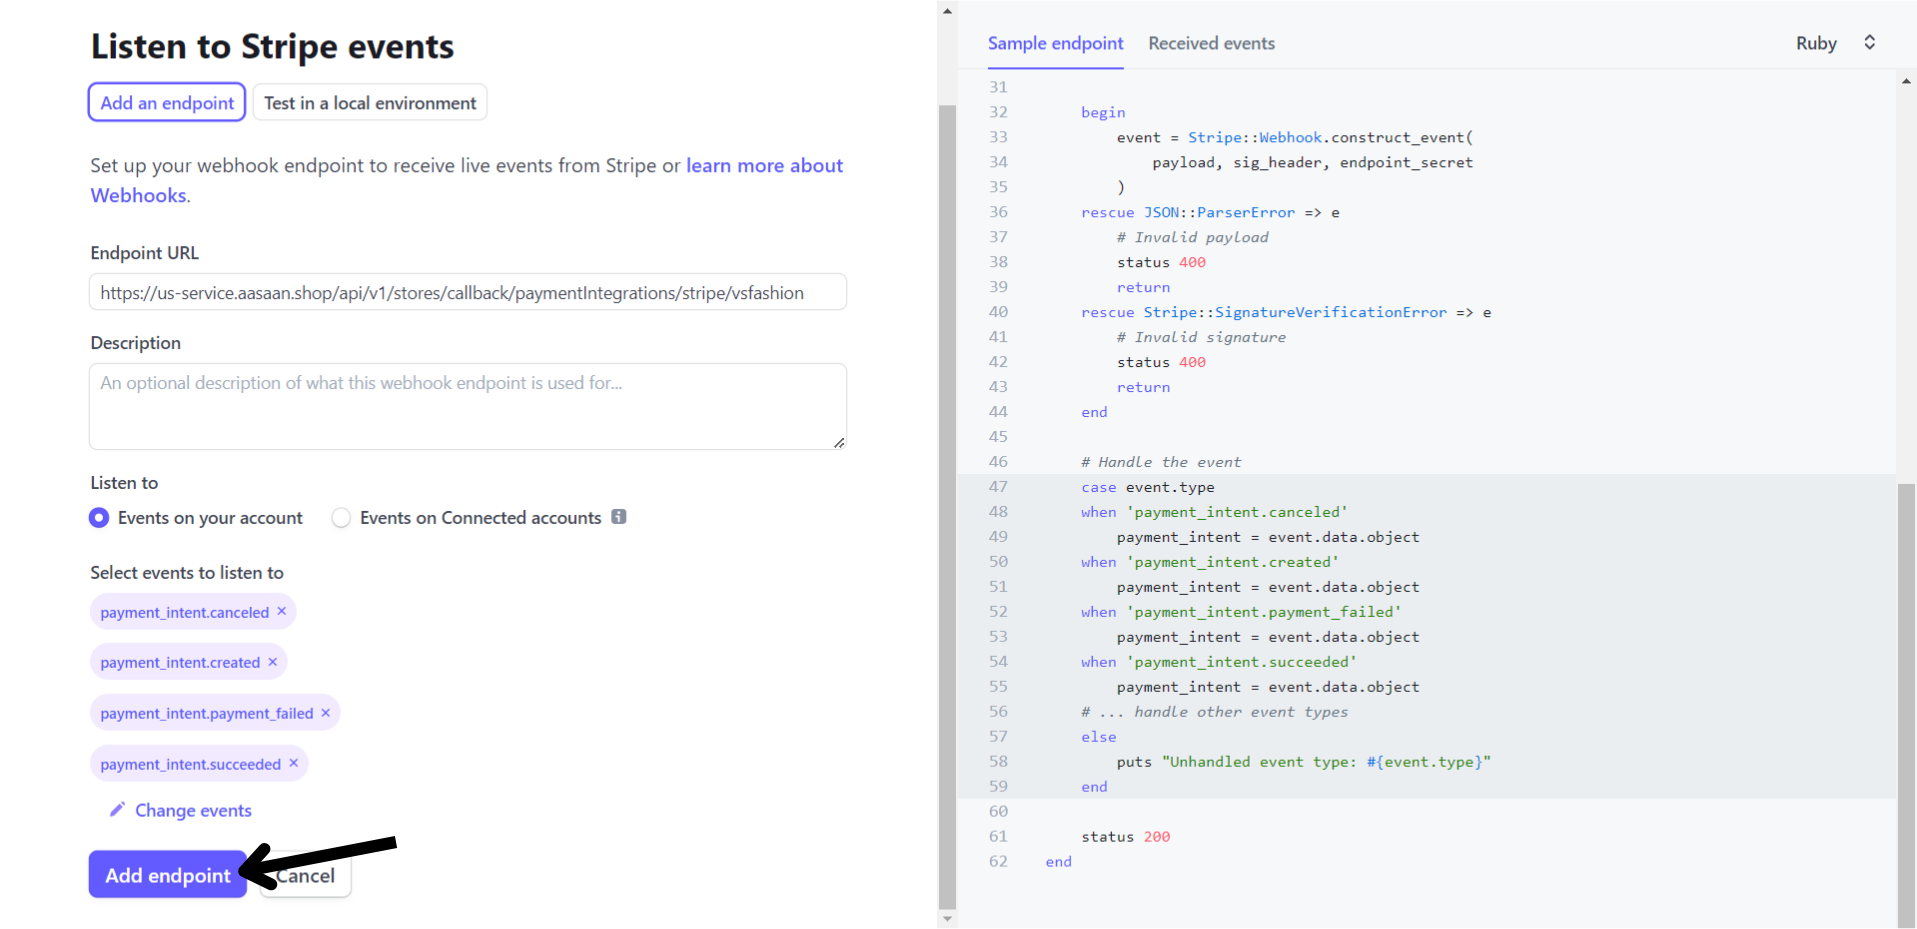Viewport: 1917px width, 929px height.
Task: Switch to the Received events tab
Action: tap(1211, 43)
